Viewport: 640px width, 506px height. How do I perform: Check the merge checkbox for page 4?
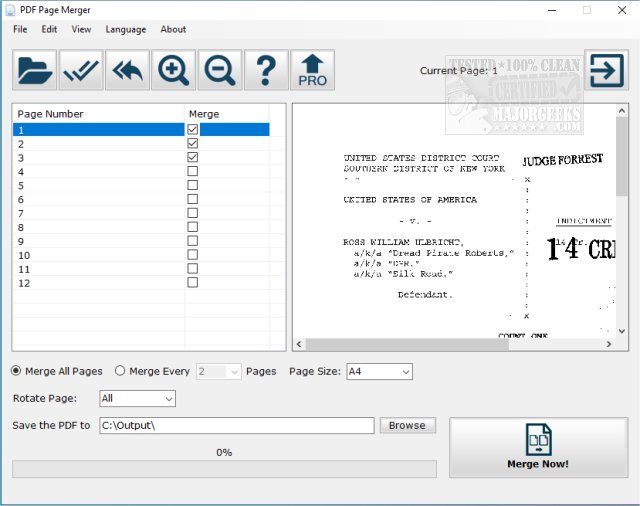point(193,171)
